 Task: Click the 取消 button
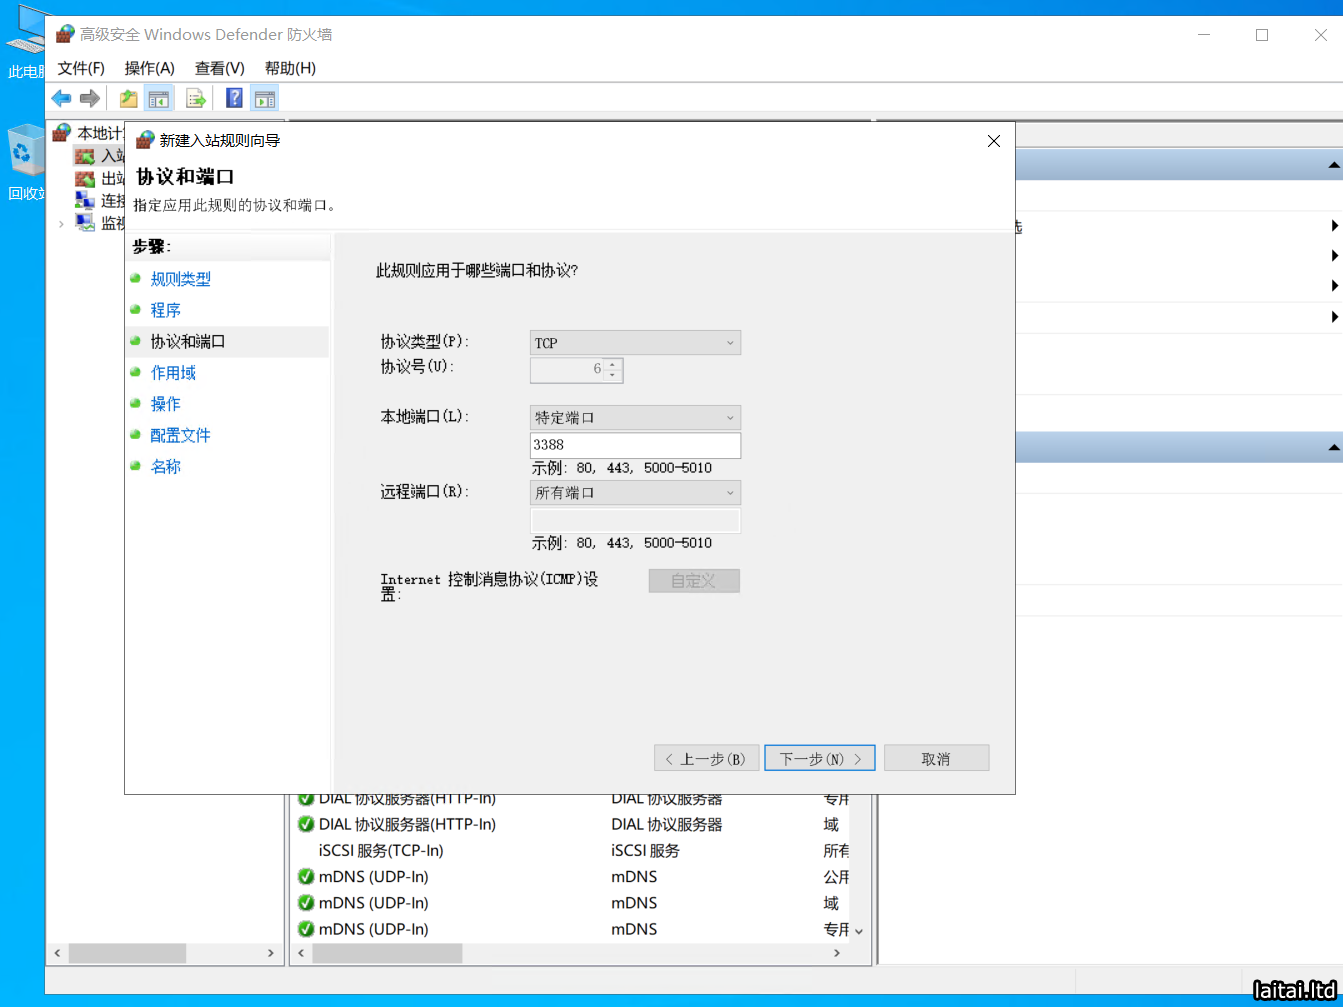pyautogui.click(x=936, y=759)
